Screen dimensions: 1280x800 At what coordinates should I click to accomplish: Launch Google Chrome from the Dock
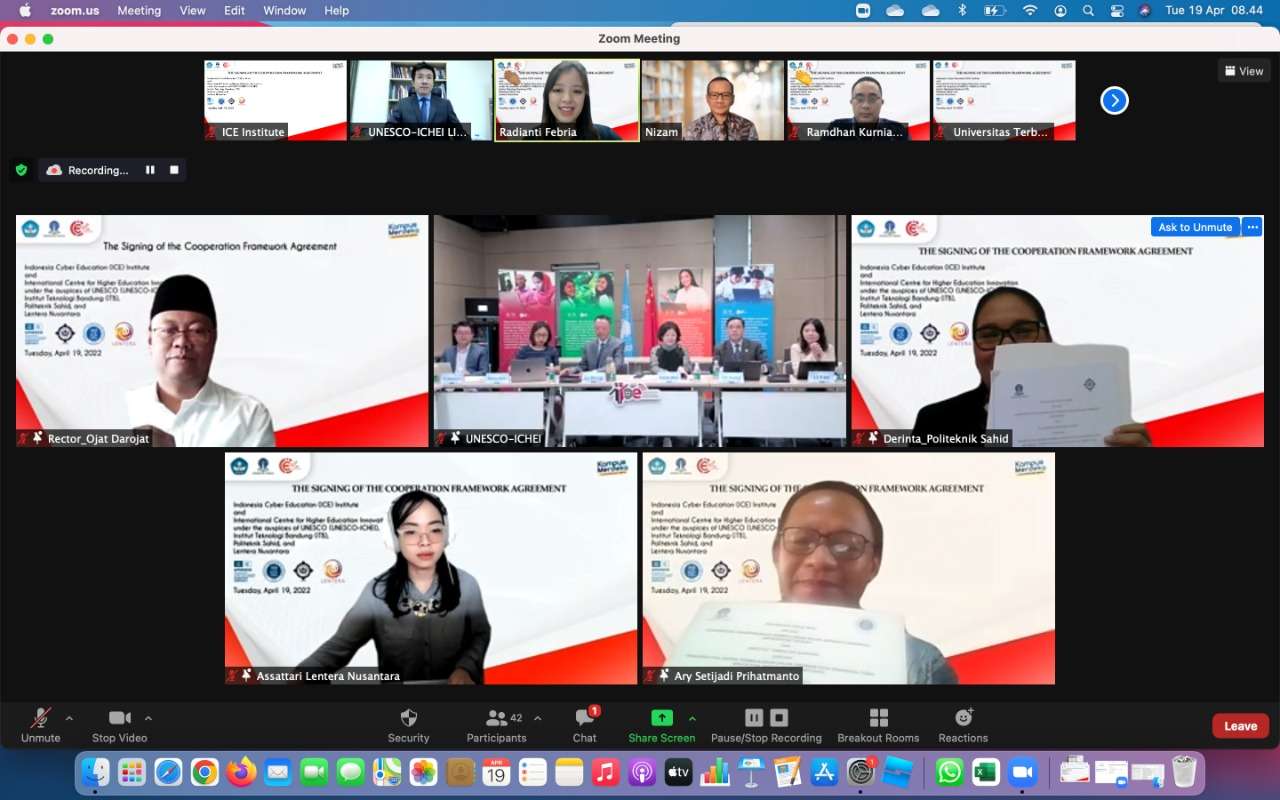[204, 772]
